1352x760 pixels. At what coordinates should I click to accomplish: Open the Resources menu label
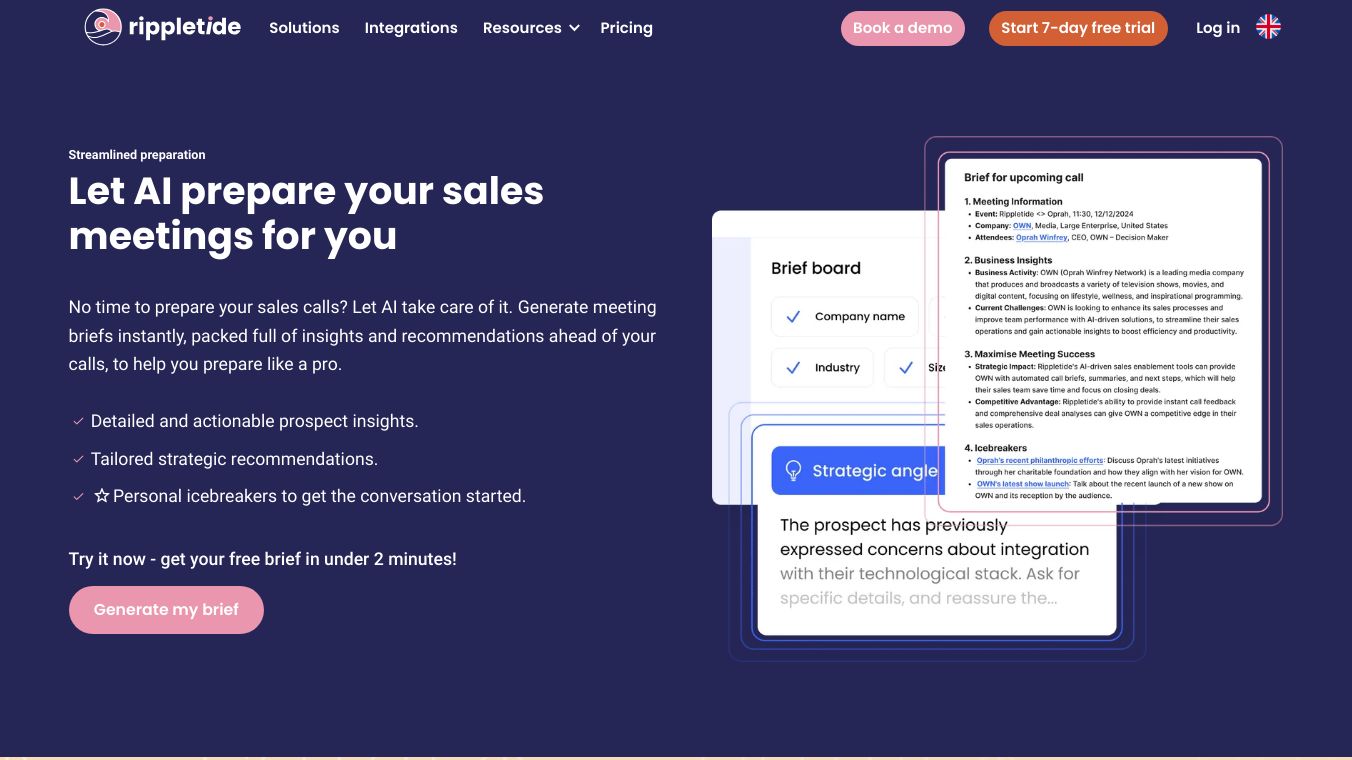(522, 28)
